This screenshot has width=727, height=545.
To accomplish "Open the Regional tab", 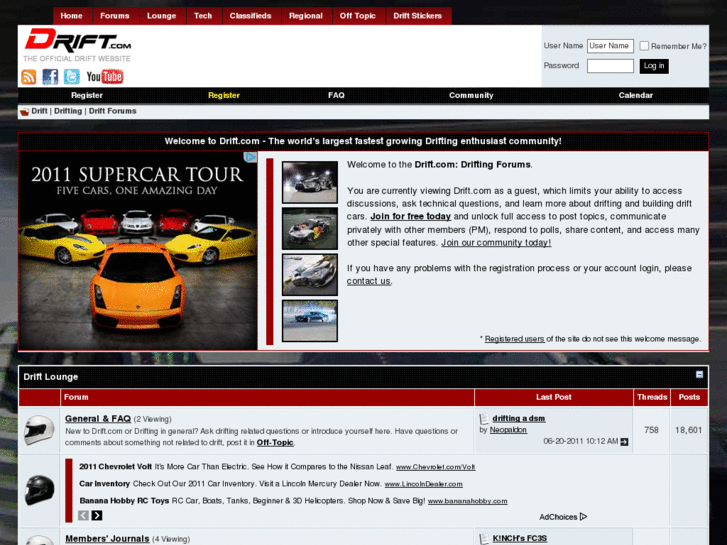I will coord(306,16).
